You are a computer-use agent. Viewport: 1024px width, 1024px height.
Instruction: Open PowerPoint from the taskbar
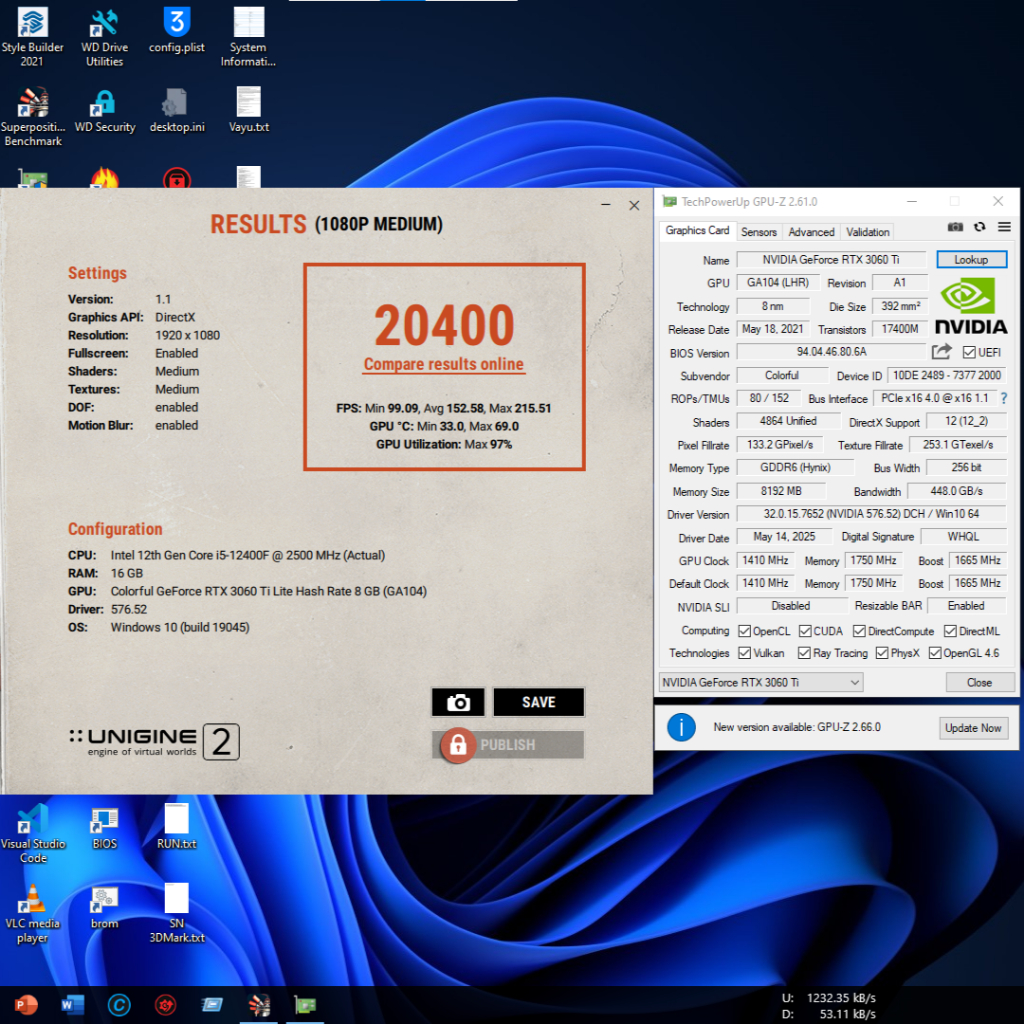pyautogui.click(x=26, y=1004)
